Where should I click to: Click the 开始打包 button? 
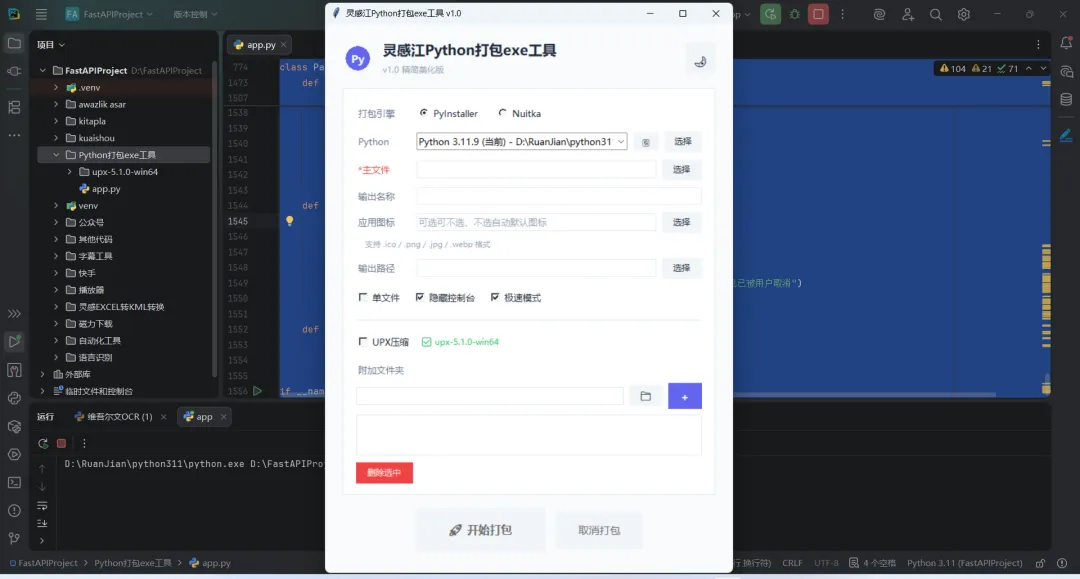(x=481, y=530)
